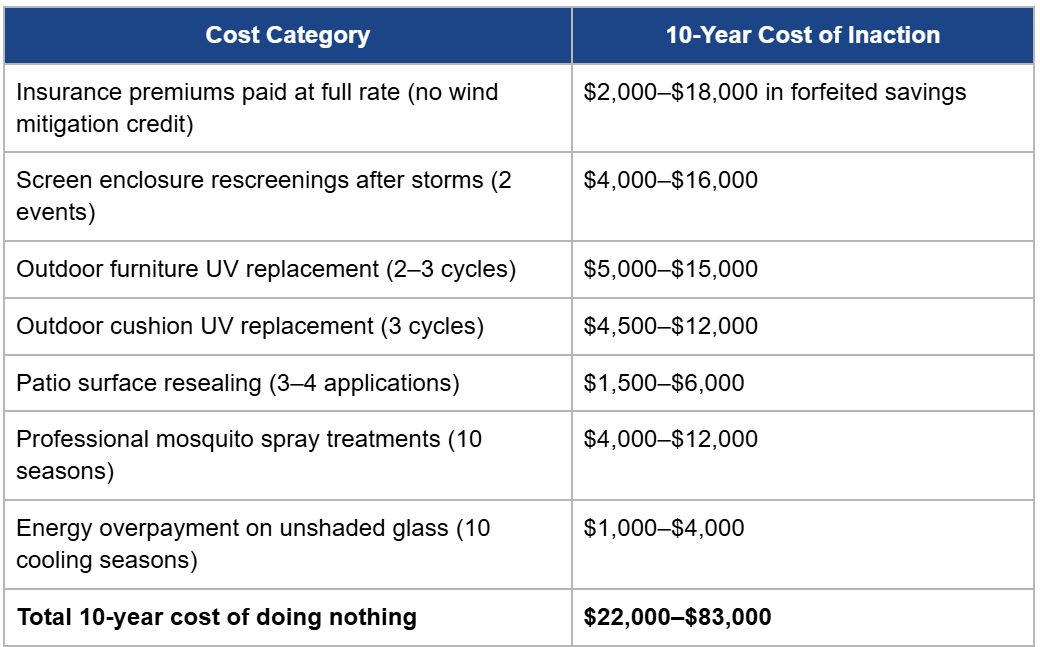Click the energy overpayment on unshaded glass cell
This screenshot has height=647, width=1040.
288,544
